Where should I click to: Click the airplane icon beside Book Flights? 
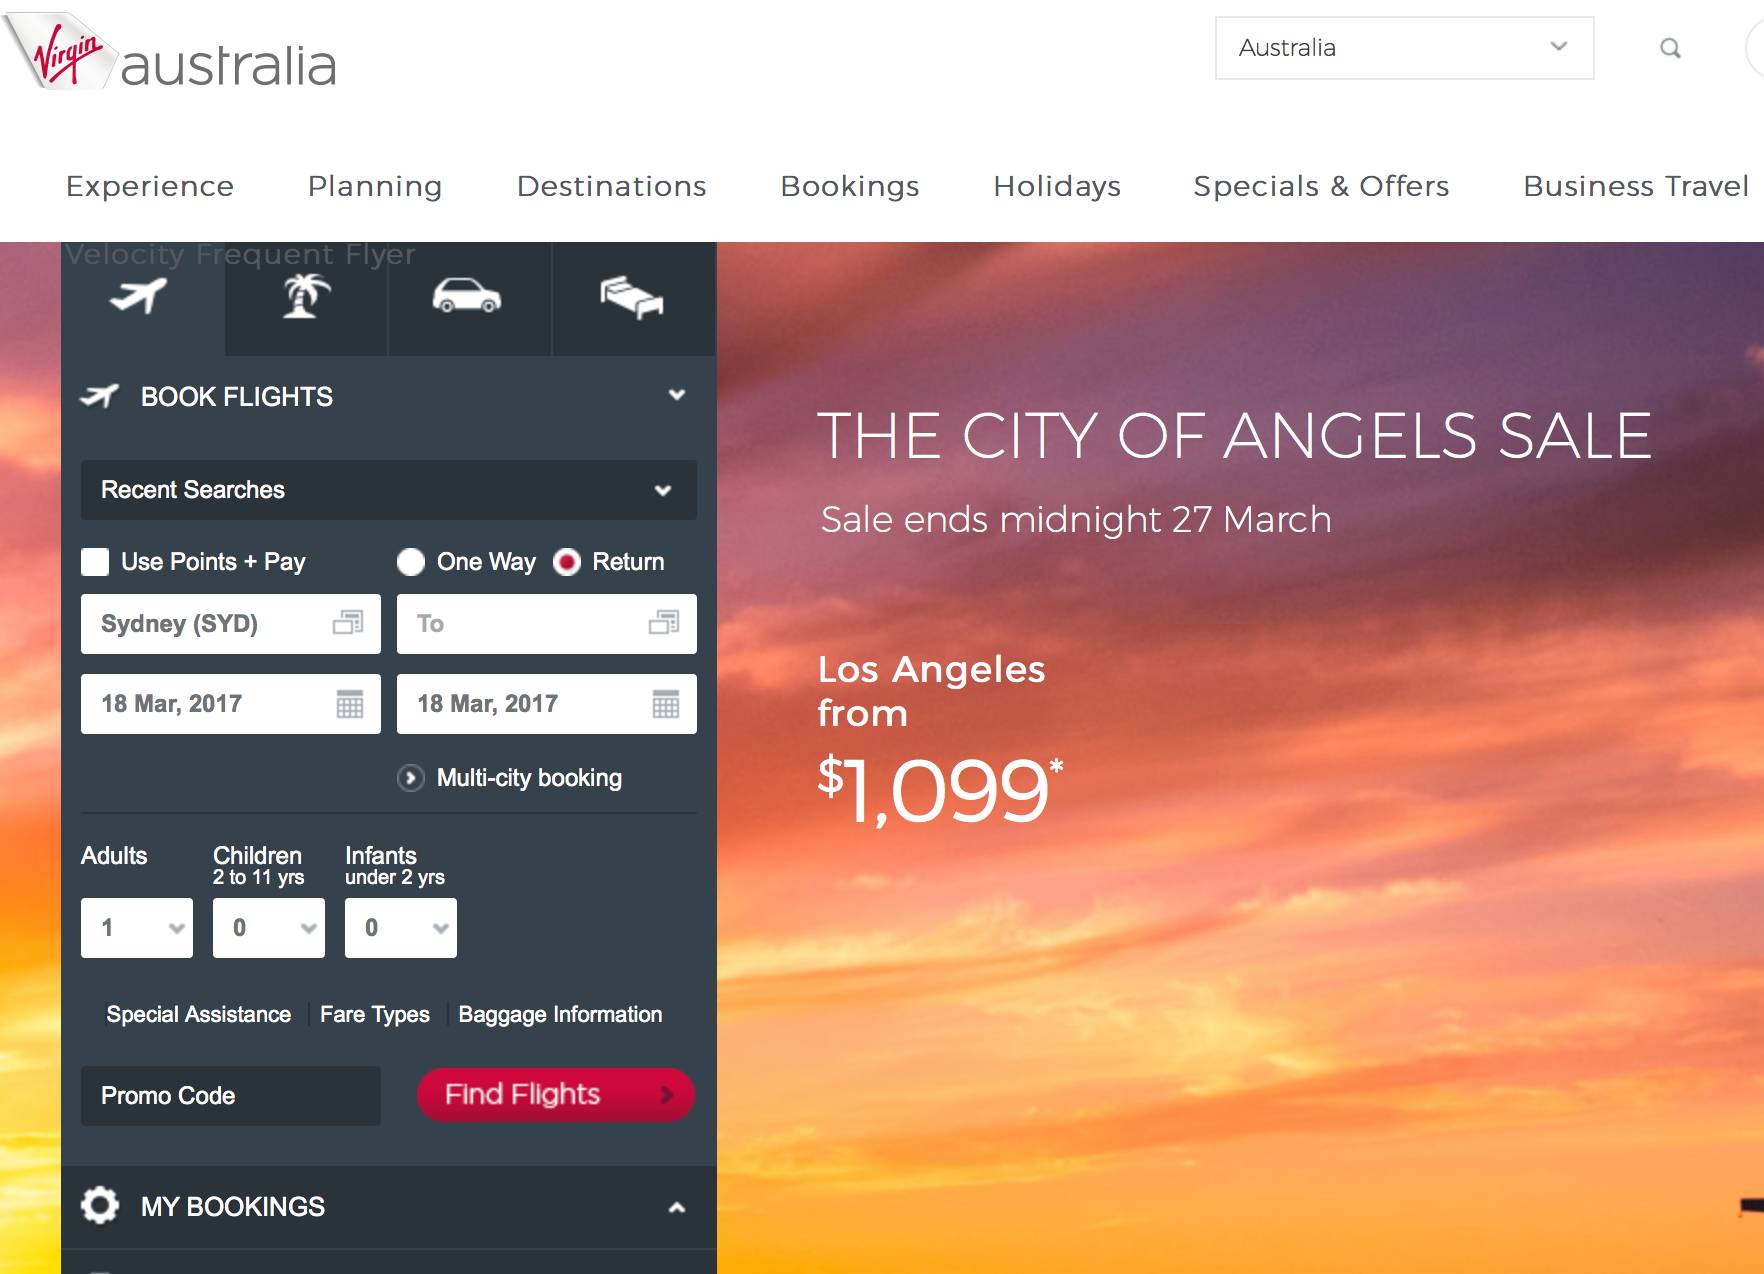click(x=99, y=396)
